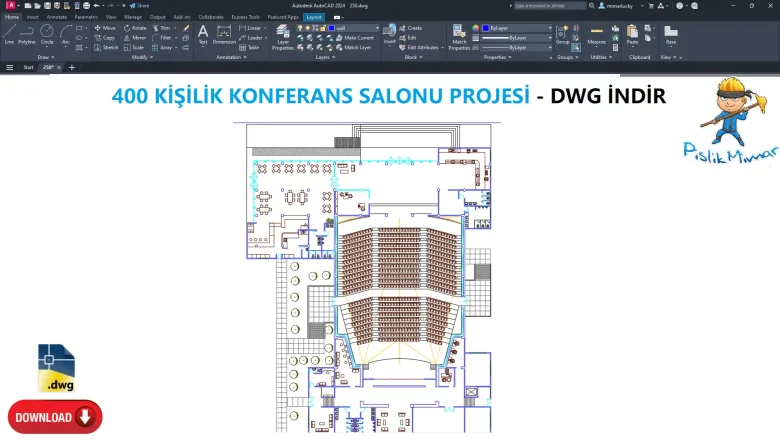Activate the Scale command
This screenshot has width=780, height=439.
click(x=134, y=48)
